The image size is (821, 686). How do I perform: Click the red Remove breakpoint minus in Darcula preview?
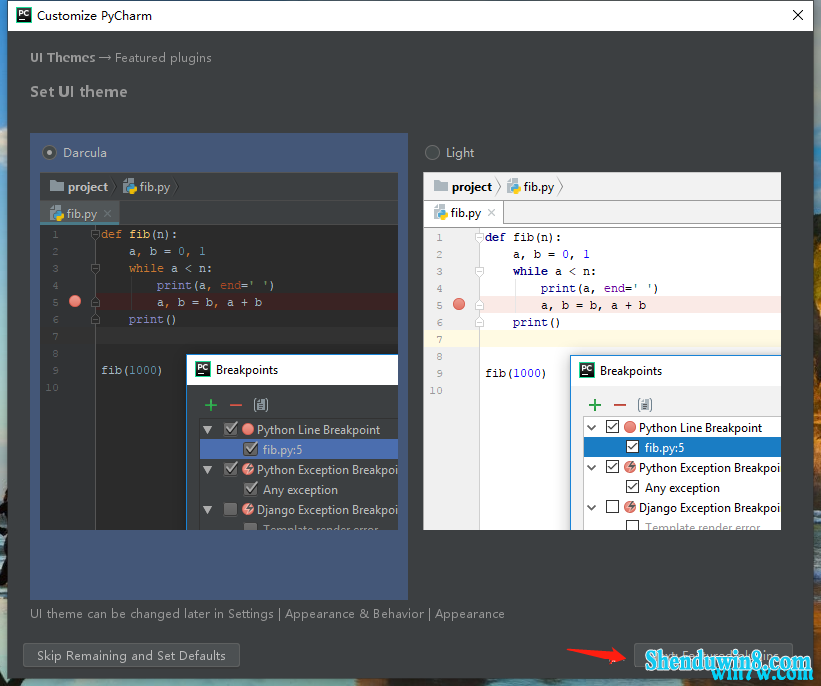pos(236,405)
